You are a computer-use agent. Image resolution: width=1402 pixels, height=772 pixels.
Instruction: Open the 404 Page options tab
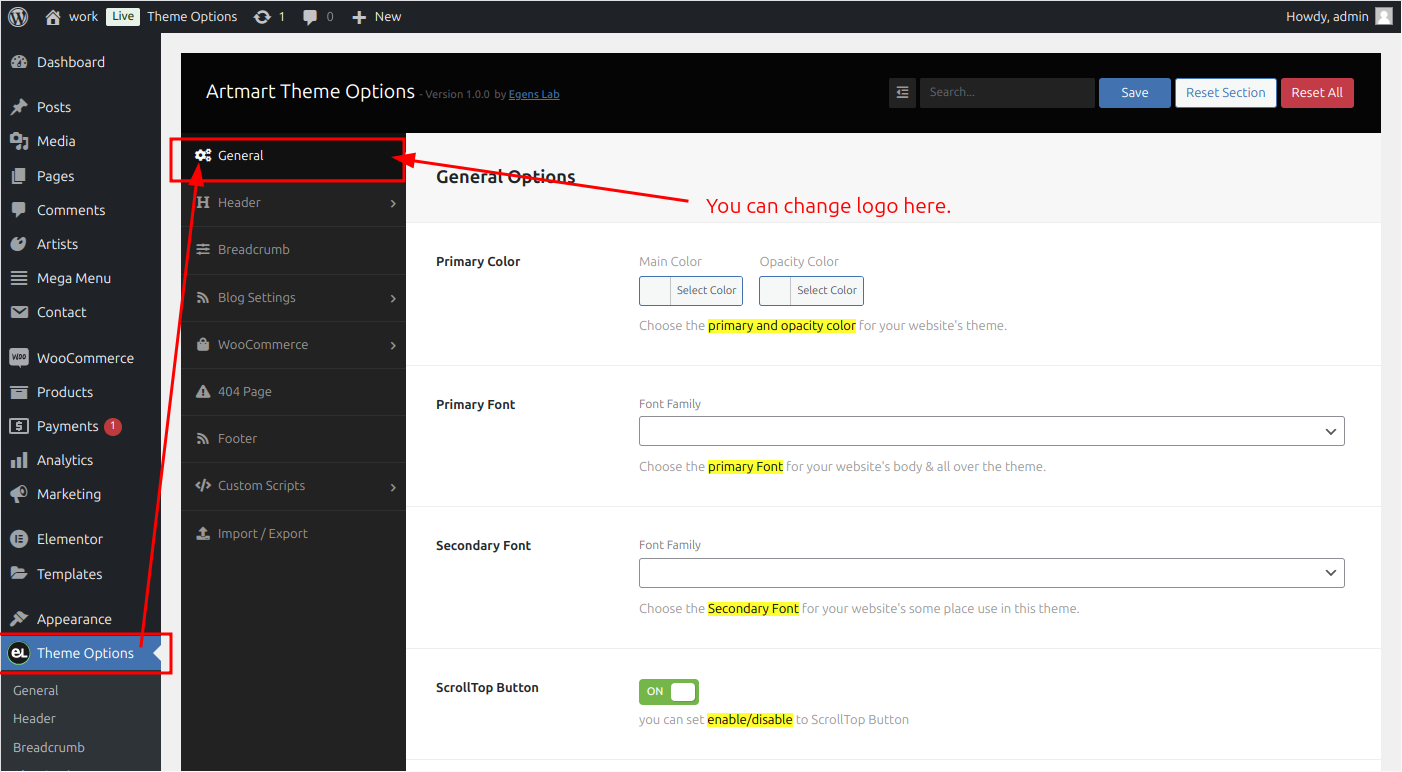pyautogui.click(x=293, y=392)
